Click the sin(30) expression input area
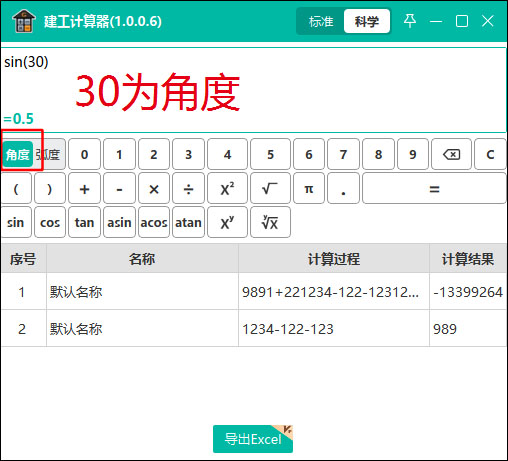Image resolution: width=508 pixels, height=461 pixels. (x=253, y=90)
